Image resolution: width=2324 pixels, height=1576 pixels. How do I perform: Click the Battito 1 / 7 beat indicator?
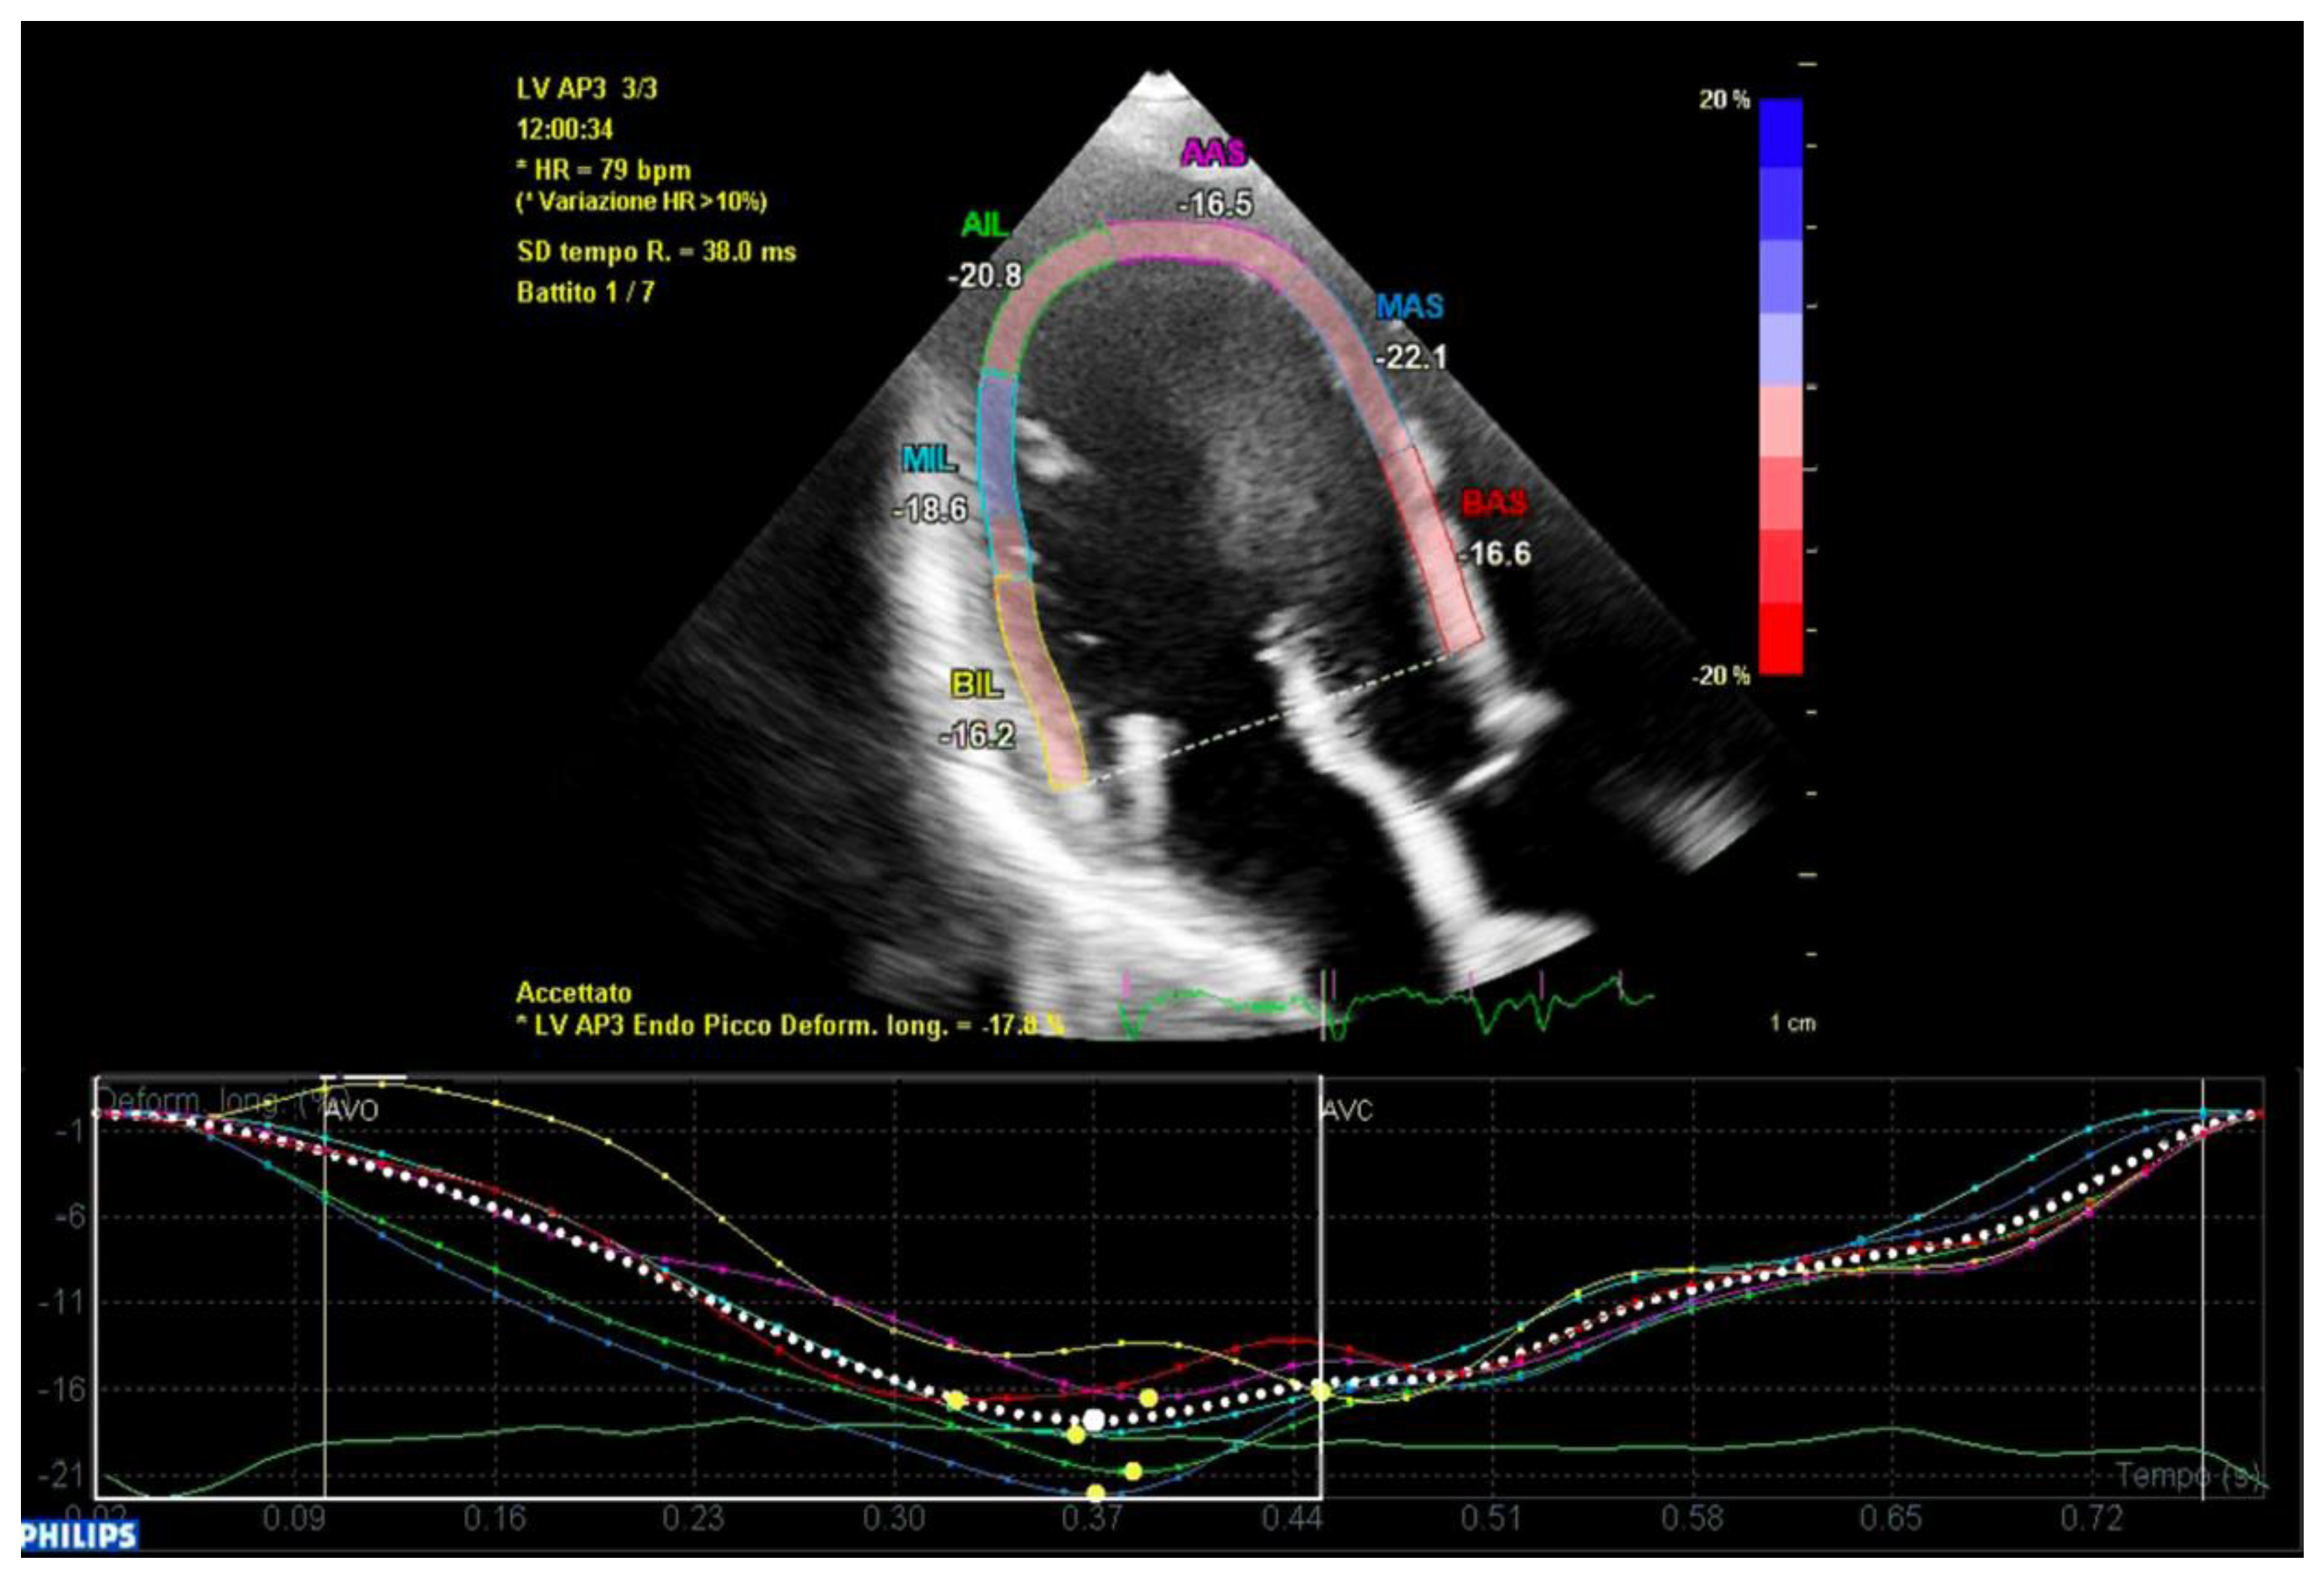click(585, 292)
